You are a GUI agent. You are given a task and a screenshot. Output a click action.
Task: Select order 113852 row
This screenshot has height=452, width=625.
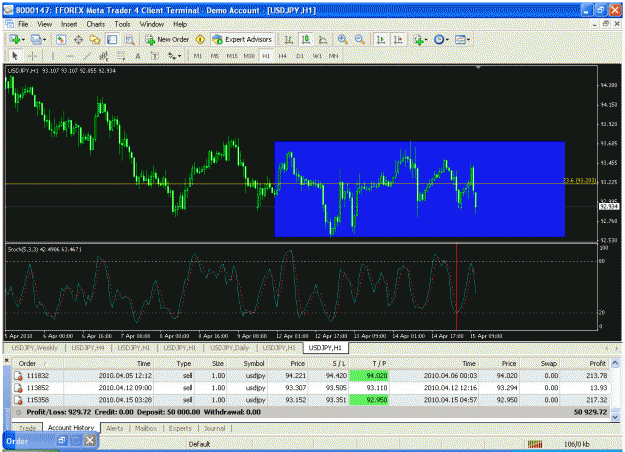(x=311, y=388)
